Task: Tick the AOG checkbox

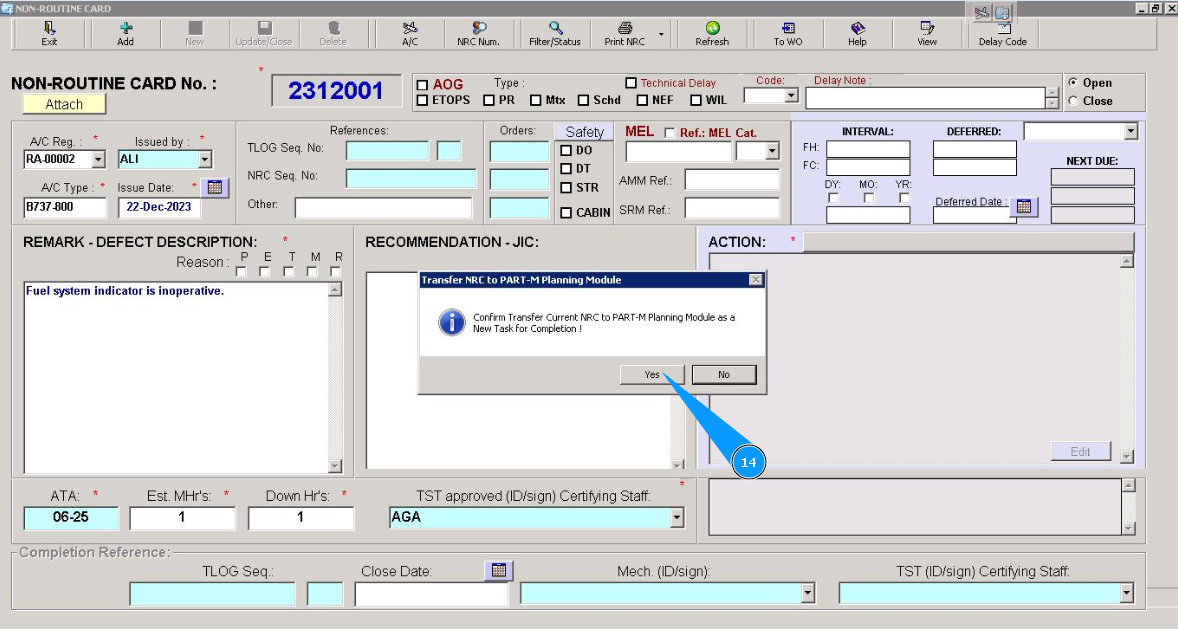Action: (x=422, y=85)
